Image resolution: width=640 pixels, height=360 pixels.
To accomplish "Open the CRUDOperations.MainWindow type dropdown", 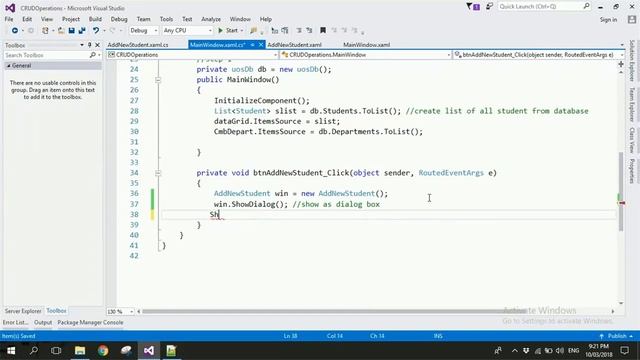I will click(366, 55).
